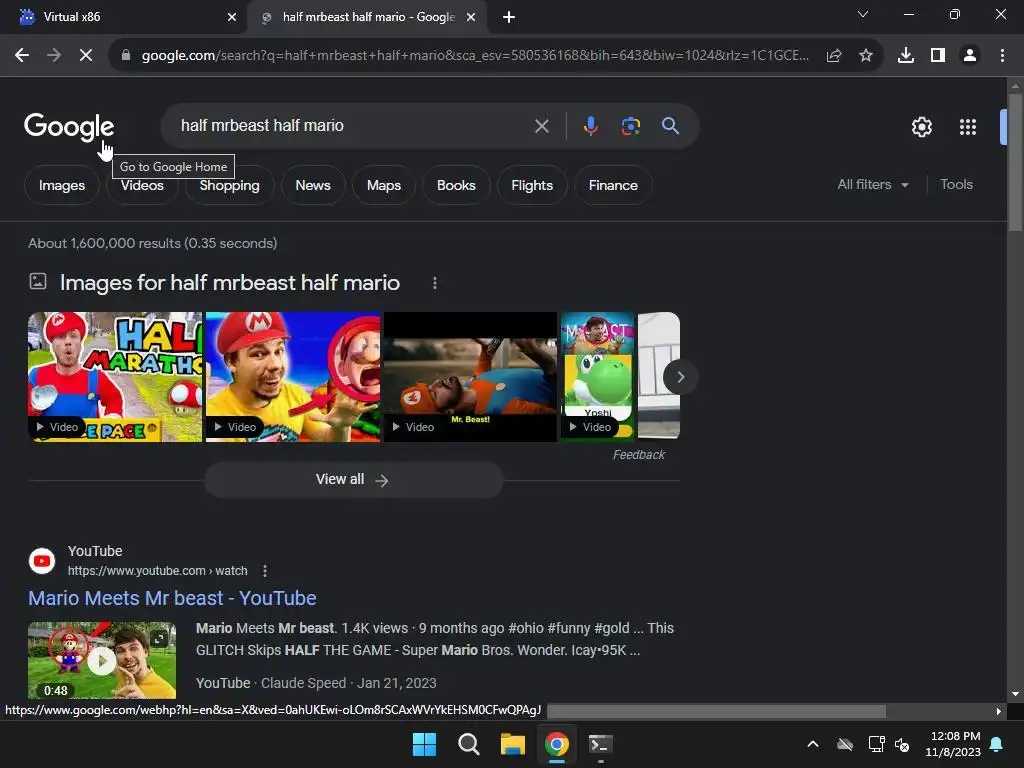Open a new browser tab

pos(509,17)
